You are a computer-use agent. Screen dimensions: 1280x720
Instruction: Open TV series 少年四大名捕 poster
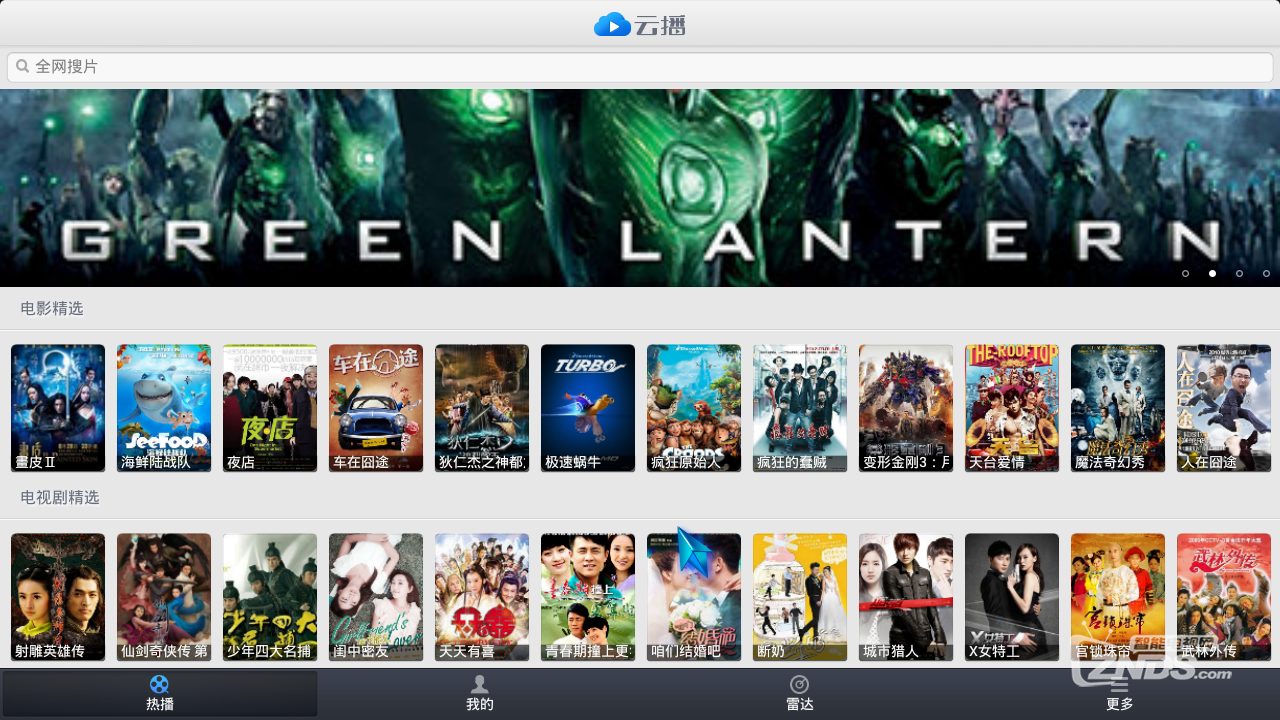point(270,597)
